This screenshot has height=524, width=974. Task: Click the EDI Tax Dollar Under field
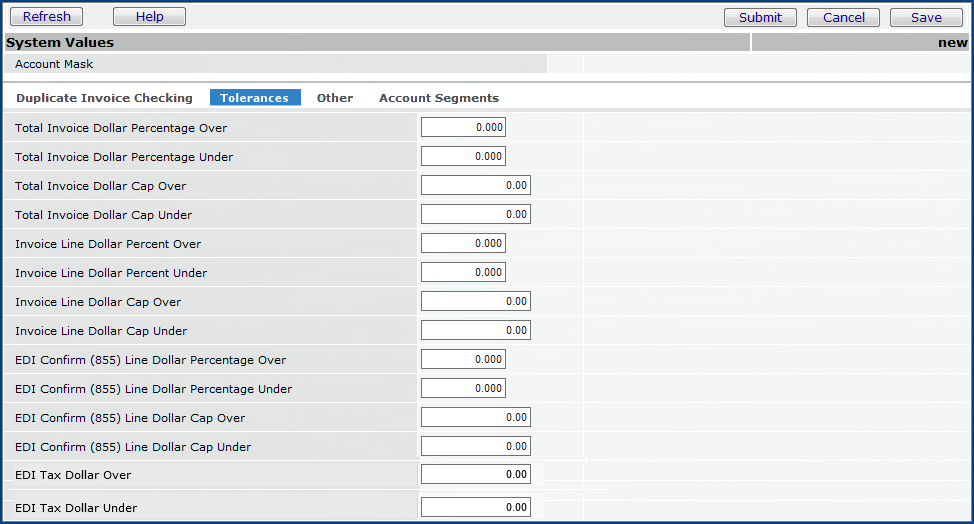coord(475,508)
